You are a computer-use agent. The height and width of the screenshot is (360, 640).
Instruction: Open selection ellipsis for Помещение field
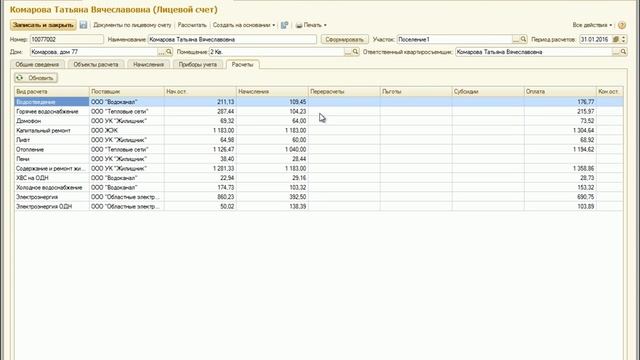tap(348, 52)
